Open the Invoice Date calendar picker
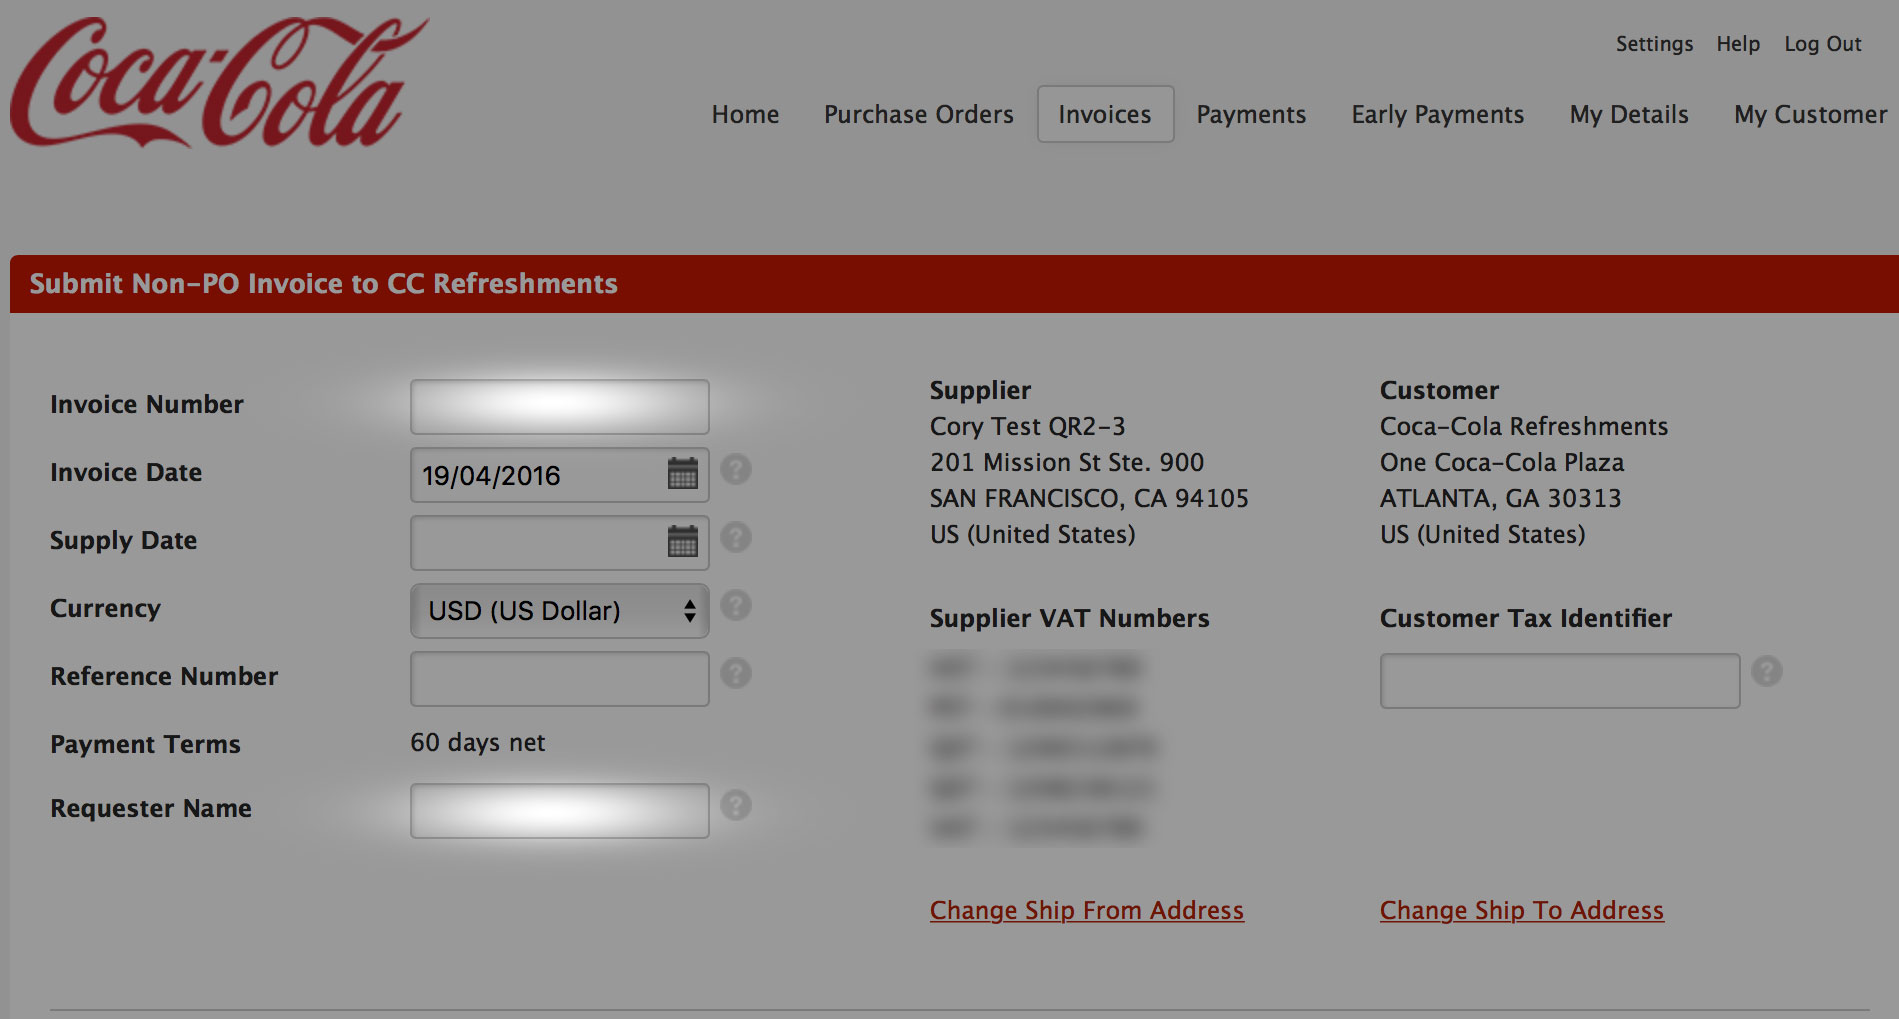Screen dimensions: 1899x1019 tap(682, 474)
